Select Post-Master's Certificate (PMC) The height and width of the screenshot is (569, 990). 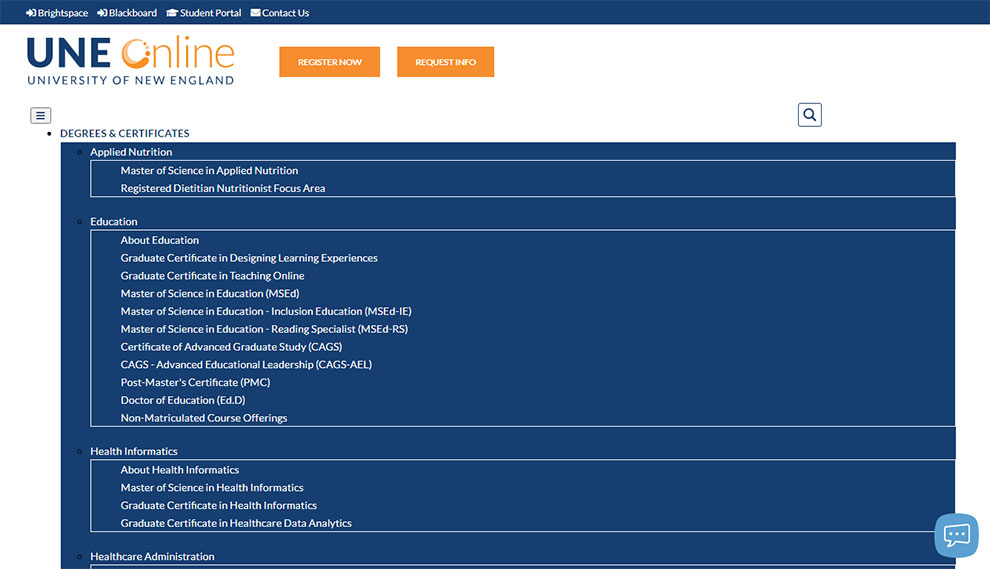pos(195,382)
